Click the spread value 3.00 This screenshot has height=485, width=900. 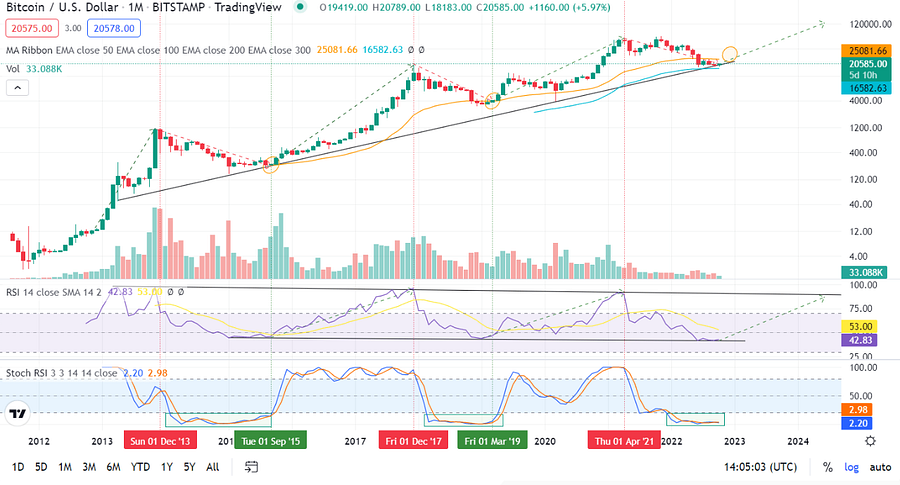coord(73,28)
